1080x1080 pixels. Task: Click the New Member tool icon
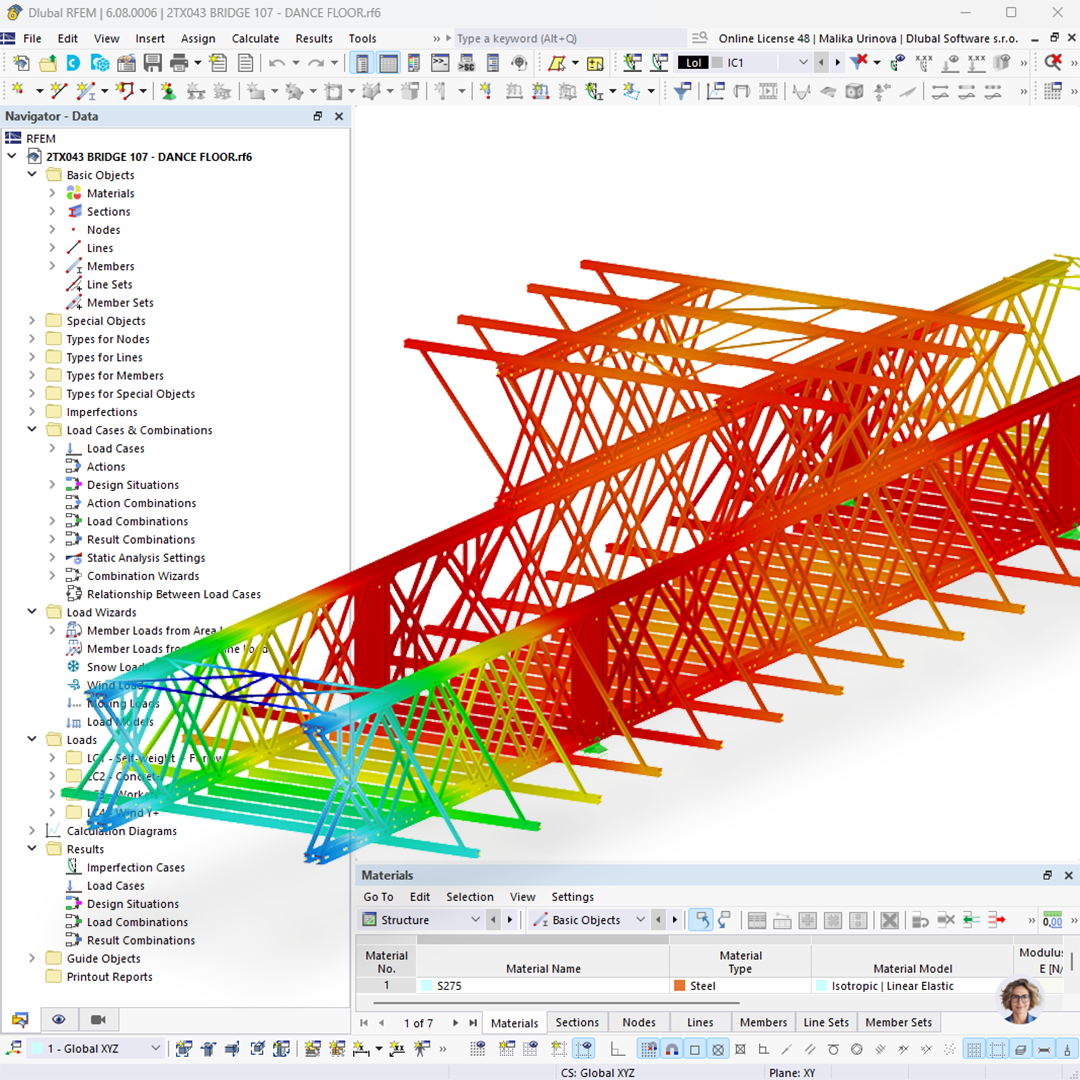point(86,90)
